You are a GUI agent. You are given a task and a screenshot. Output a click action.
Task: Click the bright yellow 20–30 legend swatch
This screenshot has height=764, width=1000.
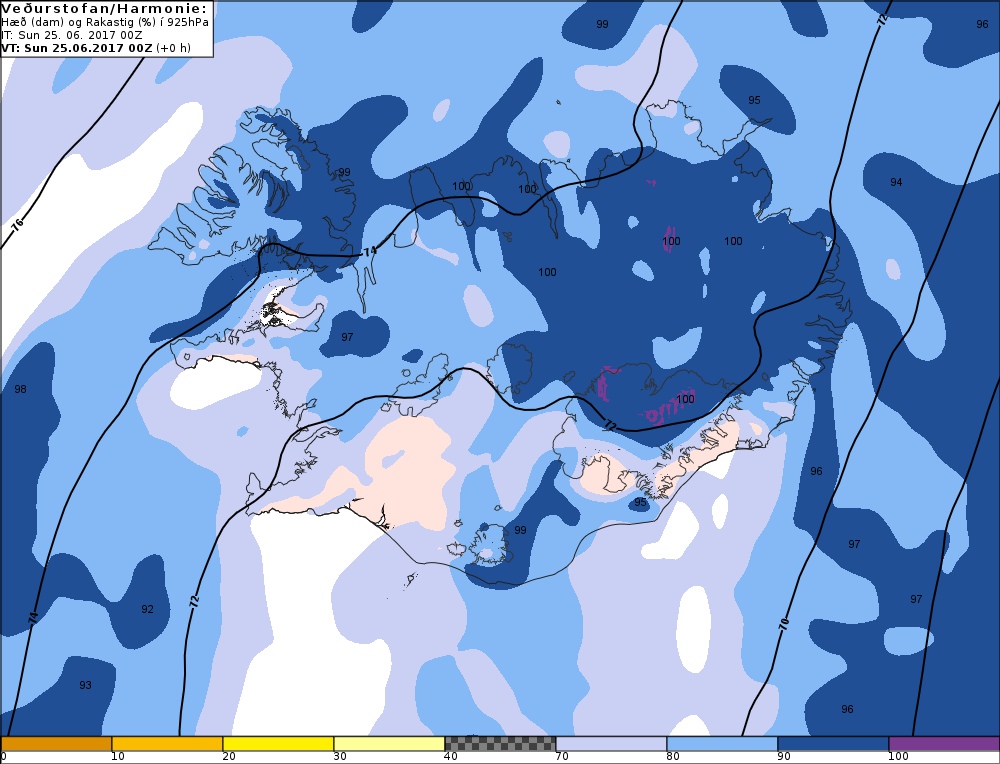[278, 744]
